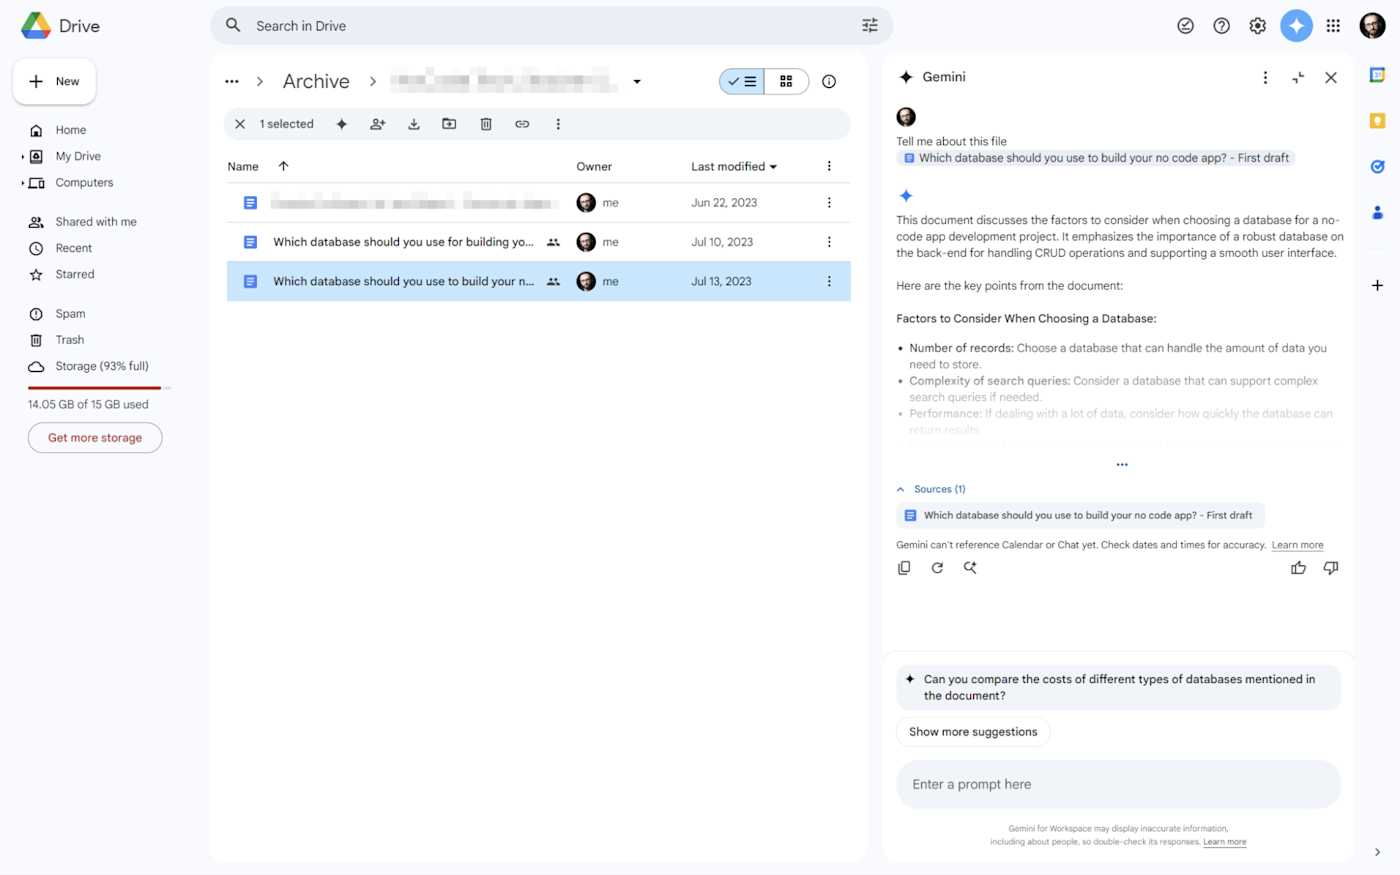Viewport: 1400px width, 875px height.
Task: Open the account profile avatar
Action: tap(1372, 26)
